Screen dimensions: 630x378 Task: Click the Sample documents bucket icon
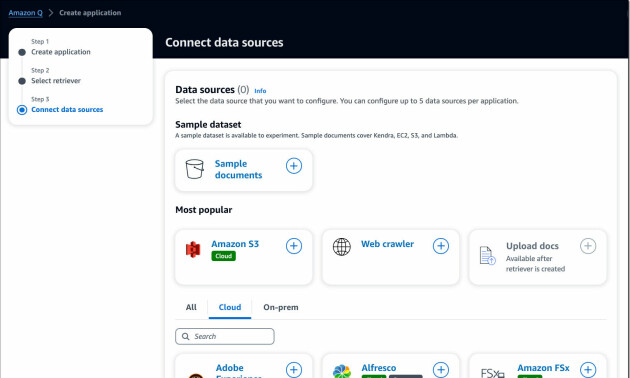click(194, 169)
